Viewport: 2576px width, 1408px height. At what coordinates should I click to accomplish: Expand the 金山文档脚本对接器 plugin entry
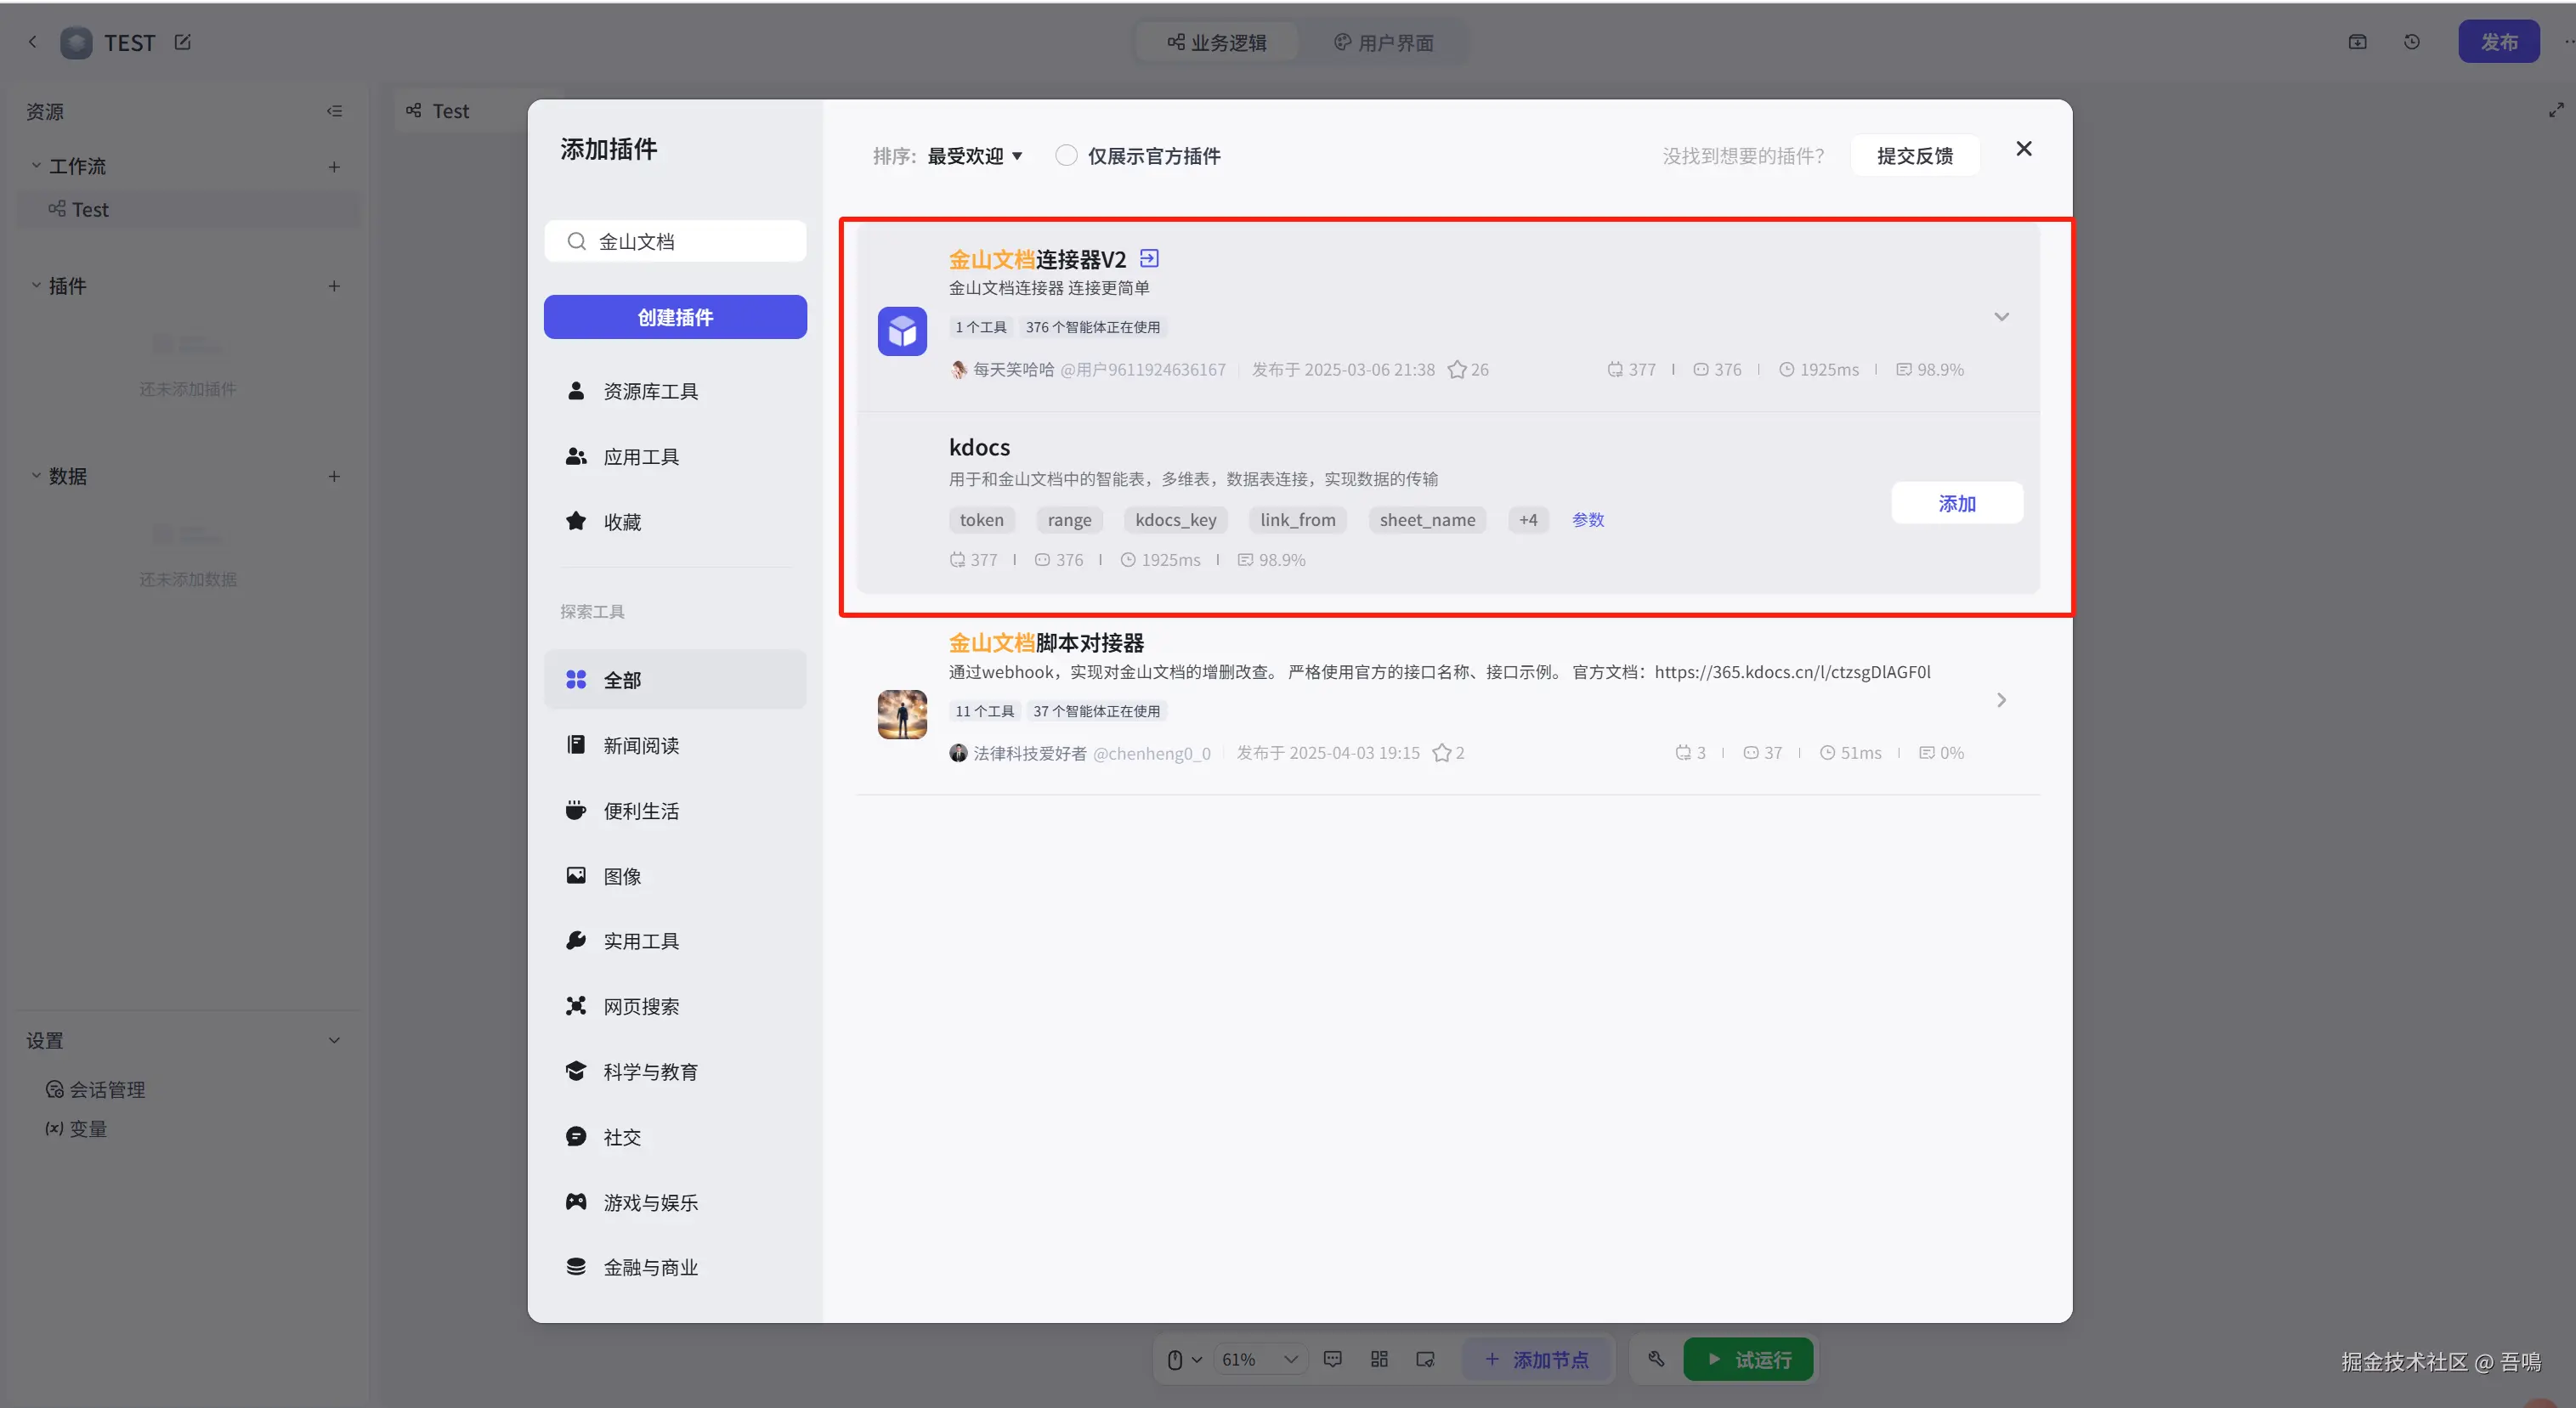point(2001,700)
